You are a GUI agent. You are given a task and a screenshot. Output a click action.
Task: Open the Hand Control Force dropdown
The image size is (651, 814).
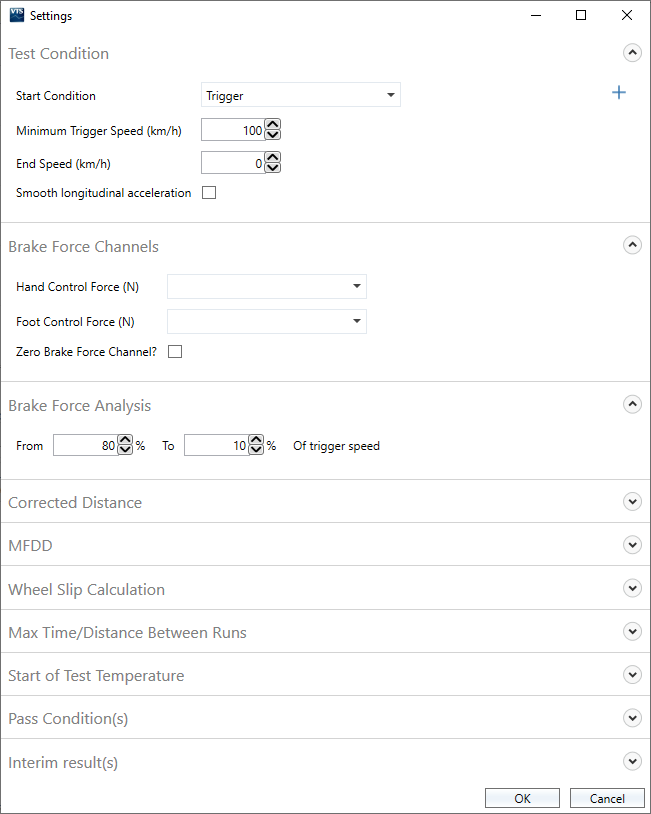click(x=266, y=287)
